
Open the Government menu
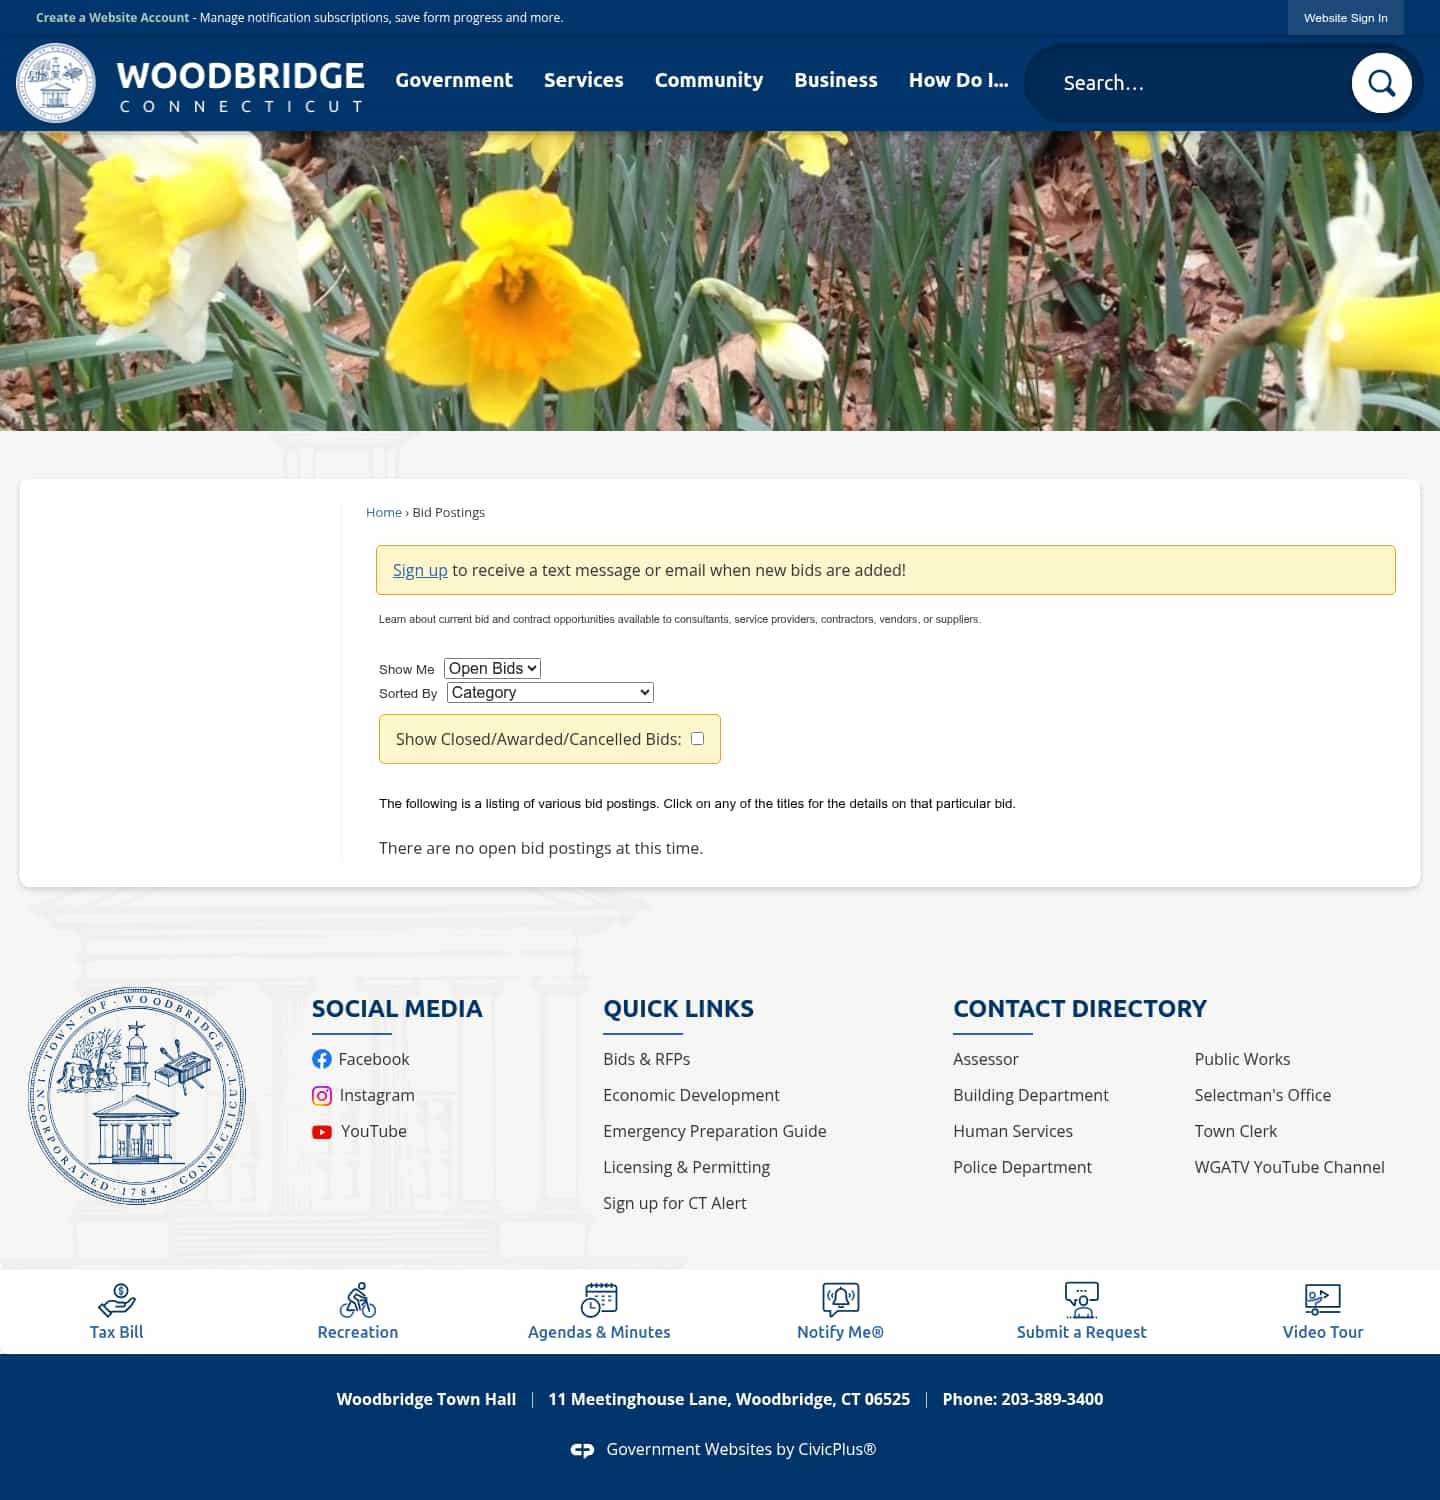[453, 81]
